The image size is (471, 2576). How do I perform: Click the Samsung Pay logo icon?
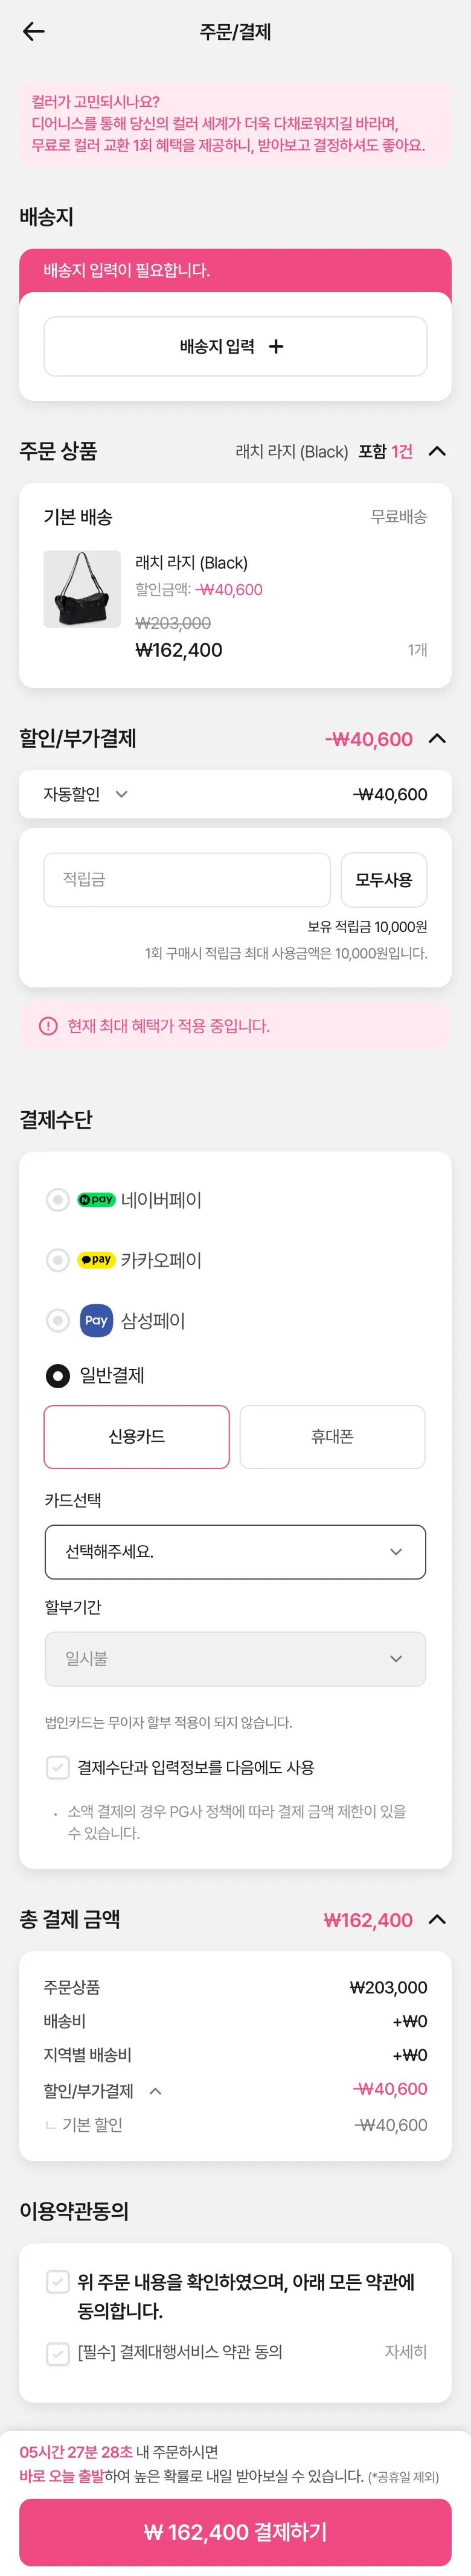(x=96, y=1320)
